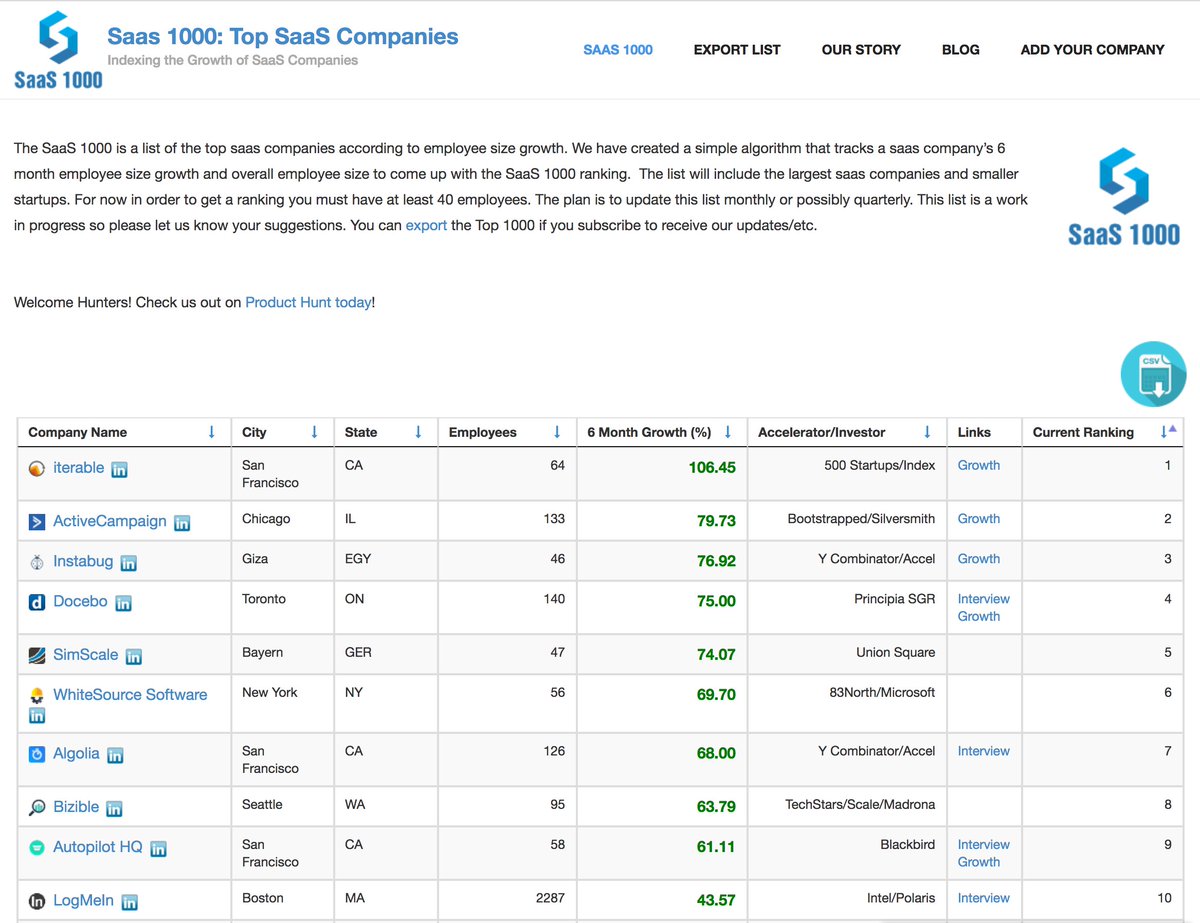Open the Interview link for LogMeIn

coord(984,898)
